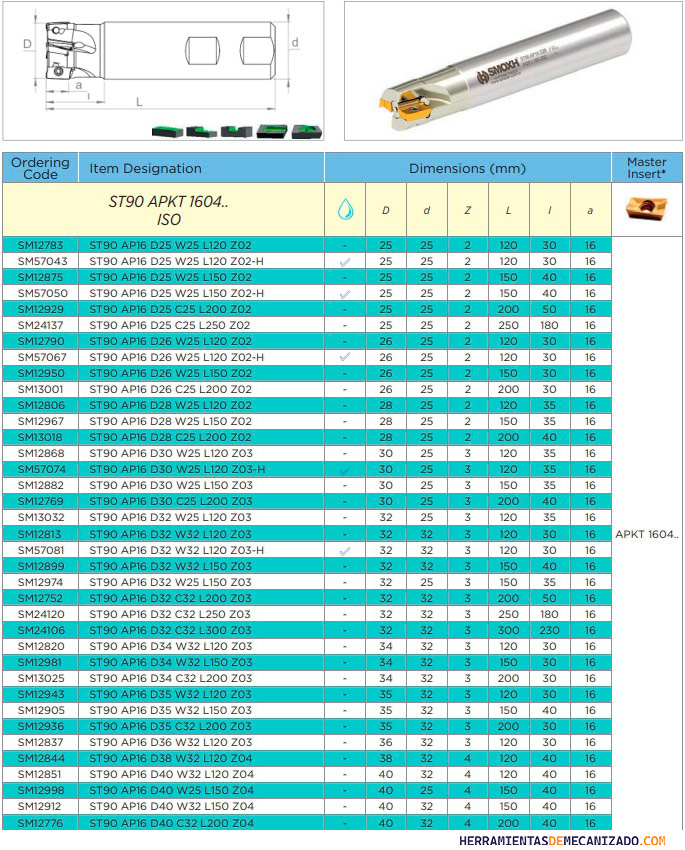Click the coolant checkmark in SM57043 row
This screenshot has width=685, height=850.
[x=345, y=262]
